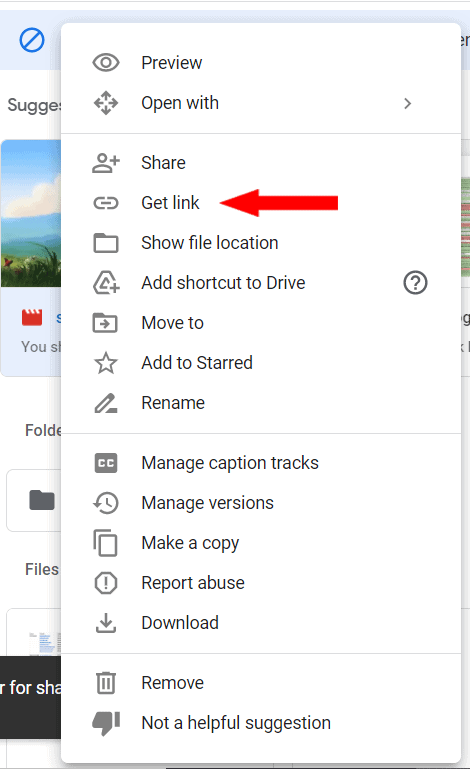The height and width of the screenshot is (769, 470).
Task: Click the Share person-plus icon
Action: coord(106,163)
